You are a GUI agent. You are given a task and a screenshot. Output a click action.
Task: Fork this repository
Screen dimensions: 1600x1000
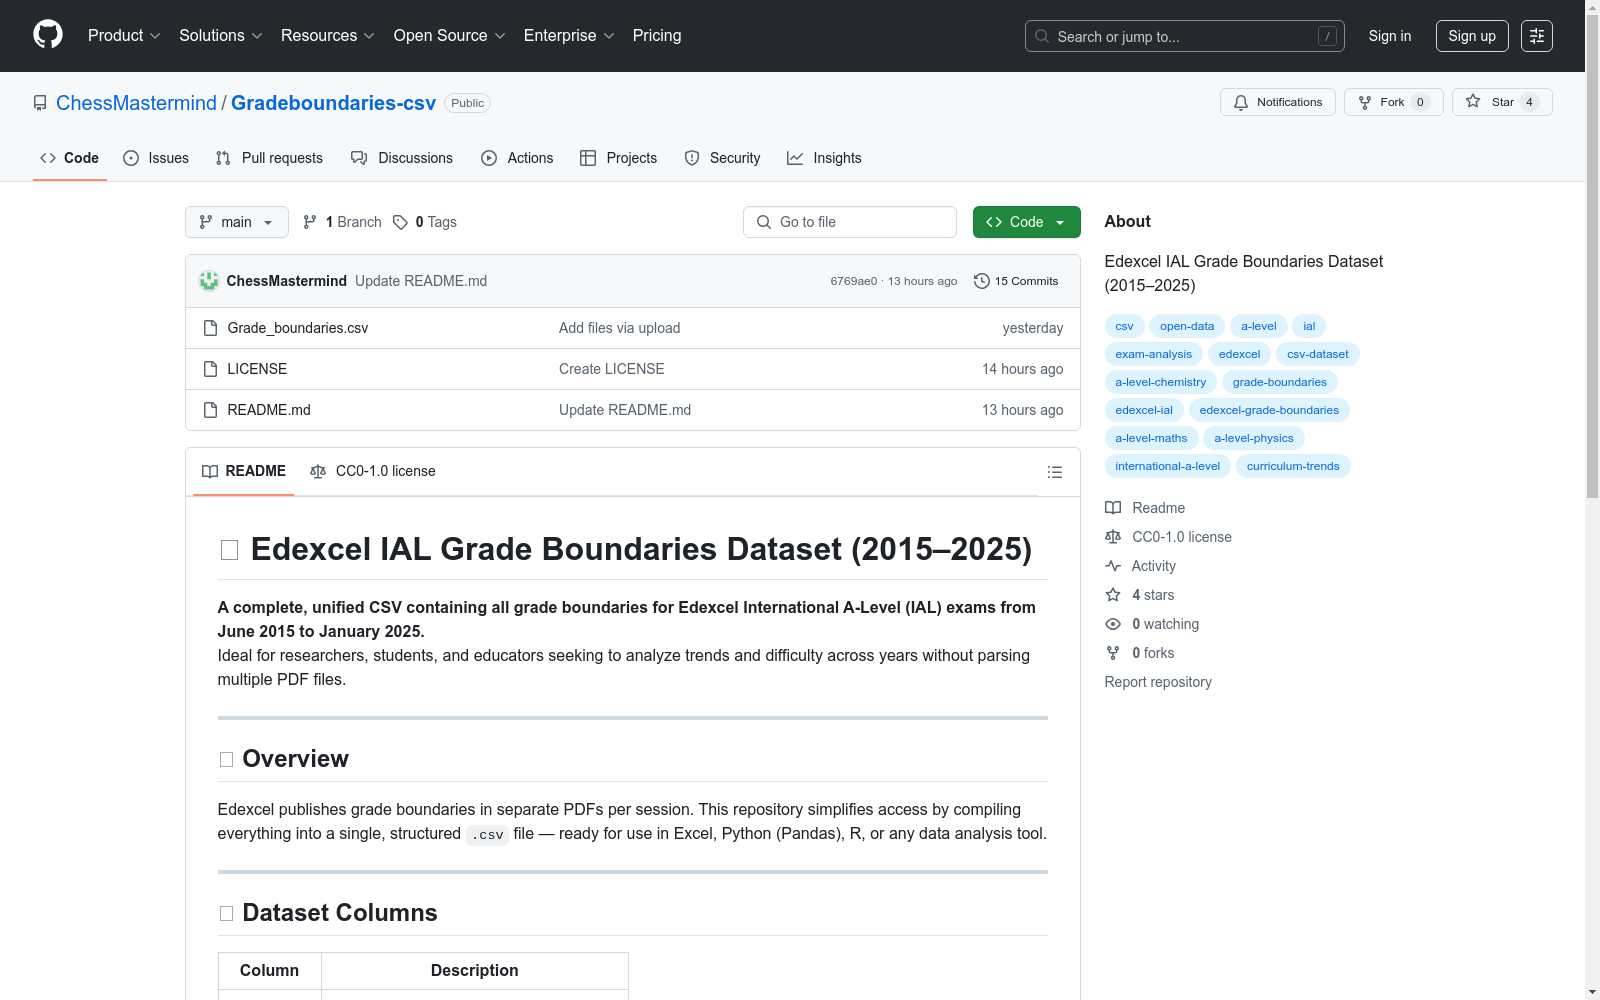tap(1393, 102)
